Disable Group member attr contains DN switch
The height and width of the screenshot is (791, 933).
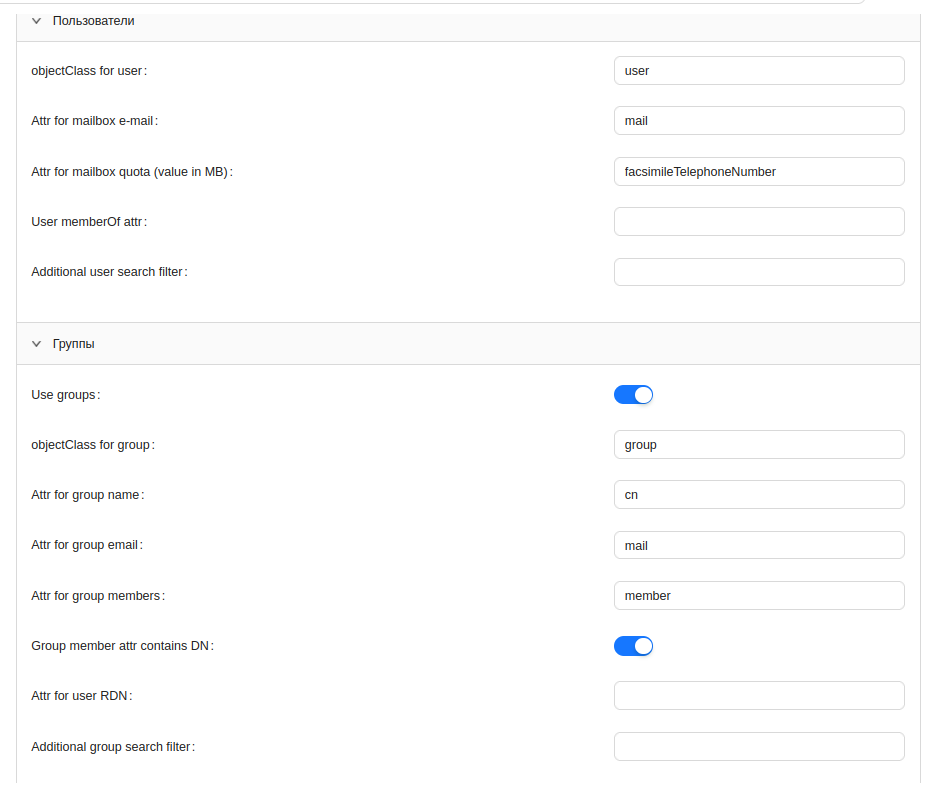pyautogui.click(x=633, y=646)
